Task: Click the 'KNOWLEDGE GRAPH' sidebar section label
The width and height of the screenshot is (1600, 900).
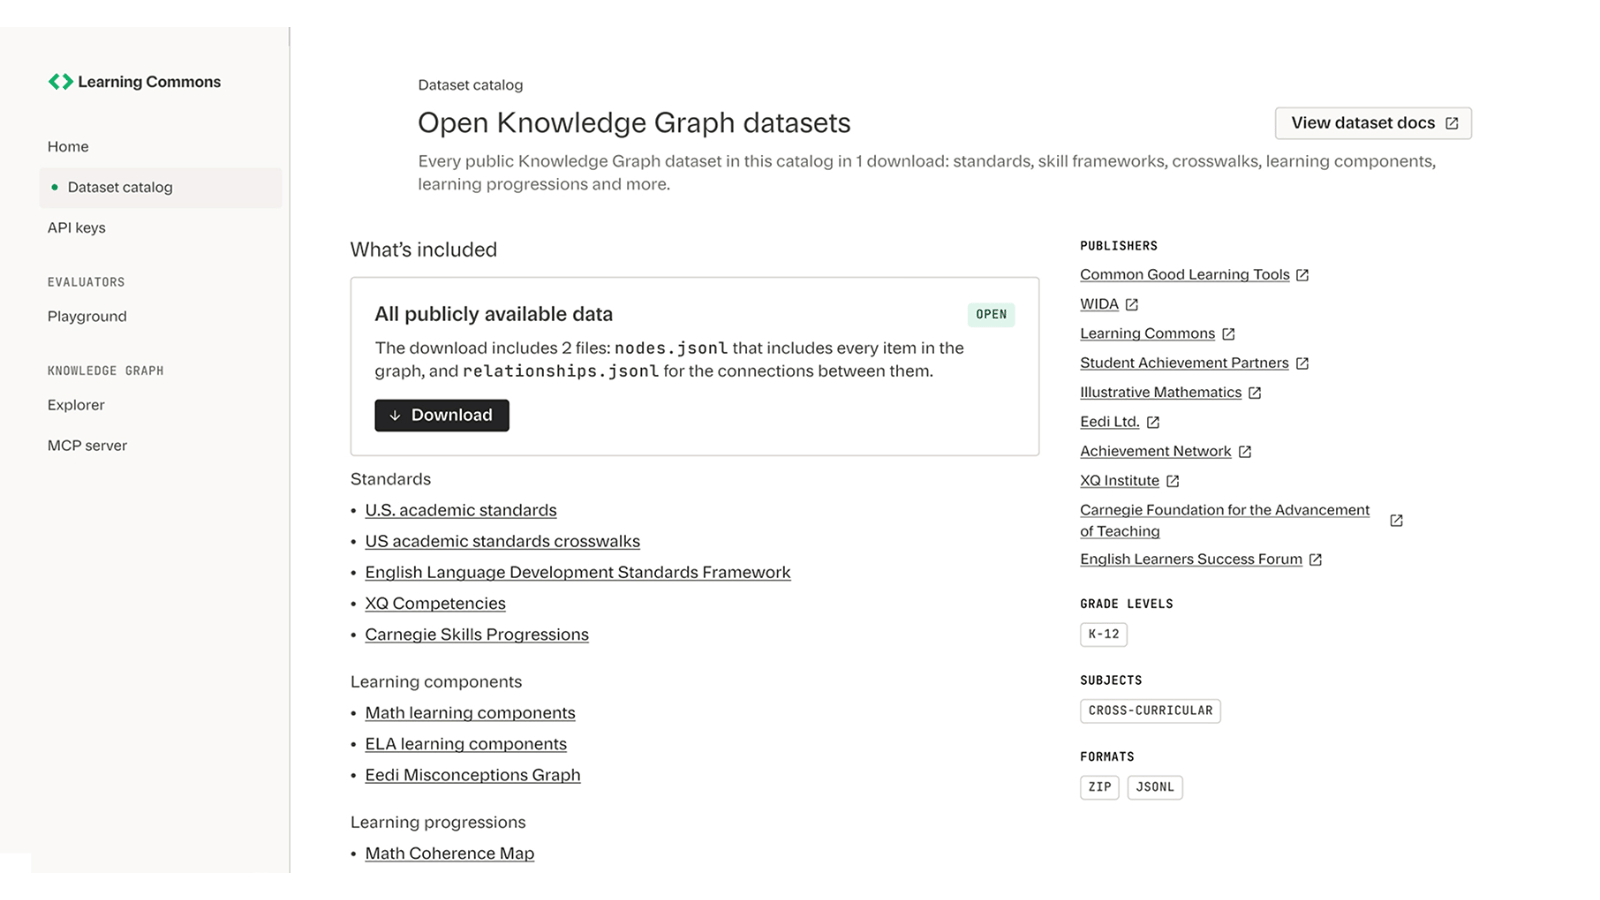Action: coord(105,371)
